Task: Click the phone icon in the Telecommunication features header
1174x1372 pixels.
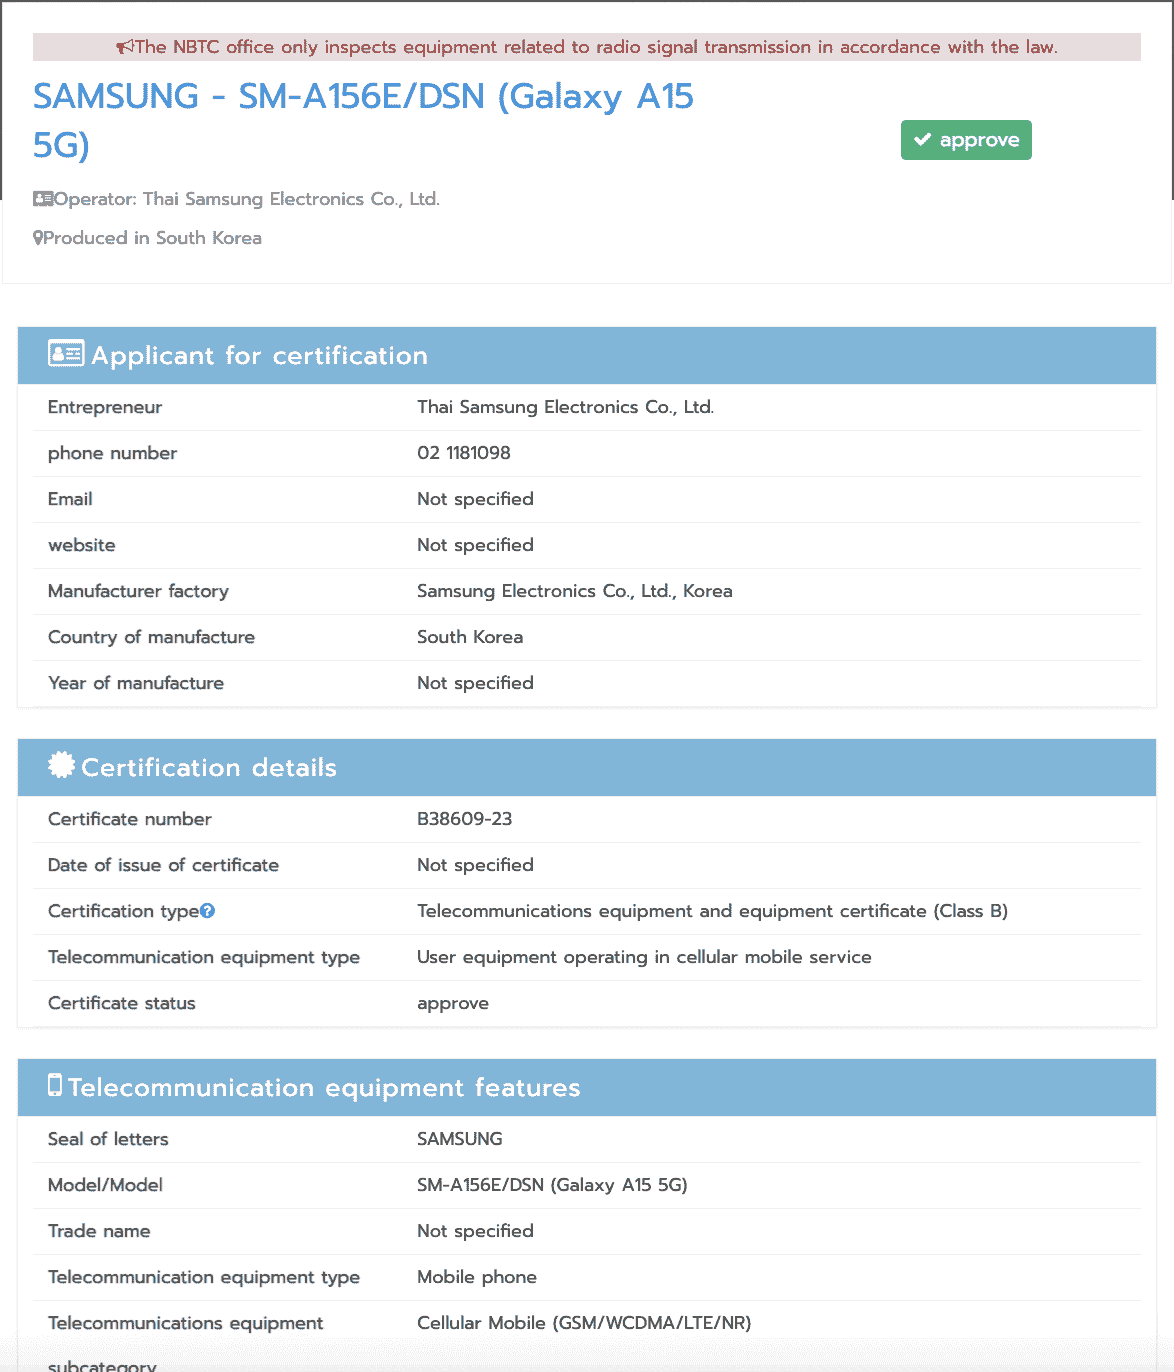Action: 55,1086
